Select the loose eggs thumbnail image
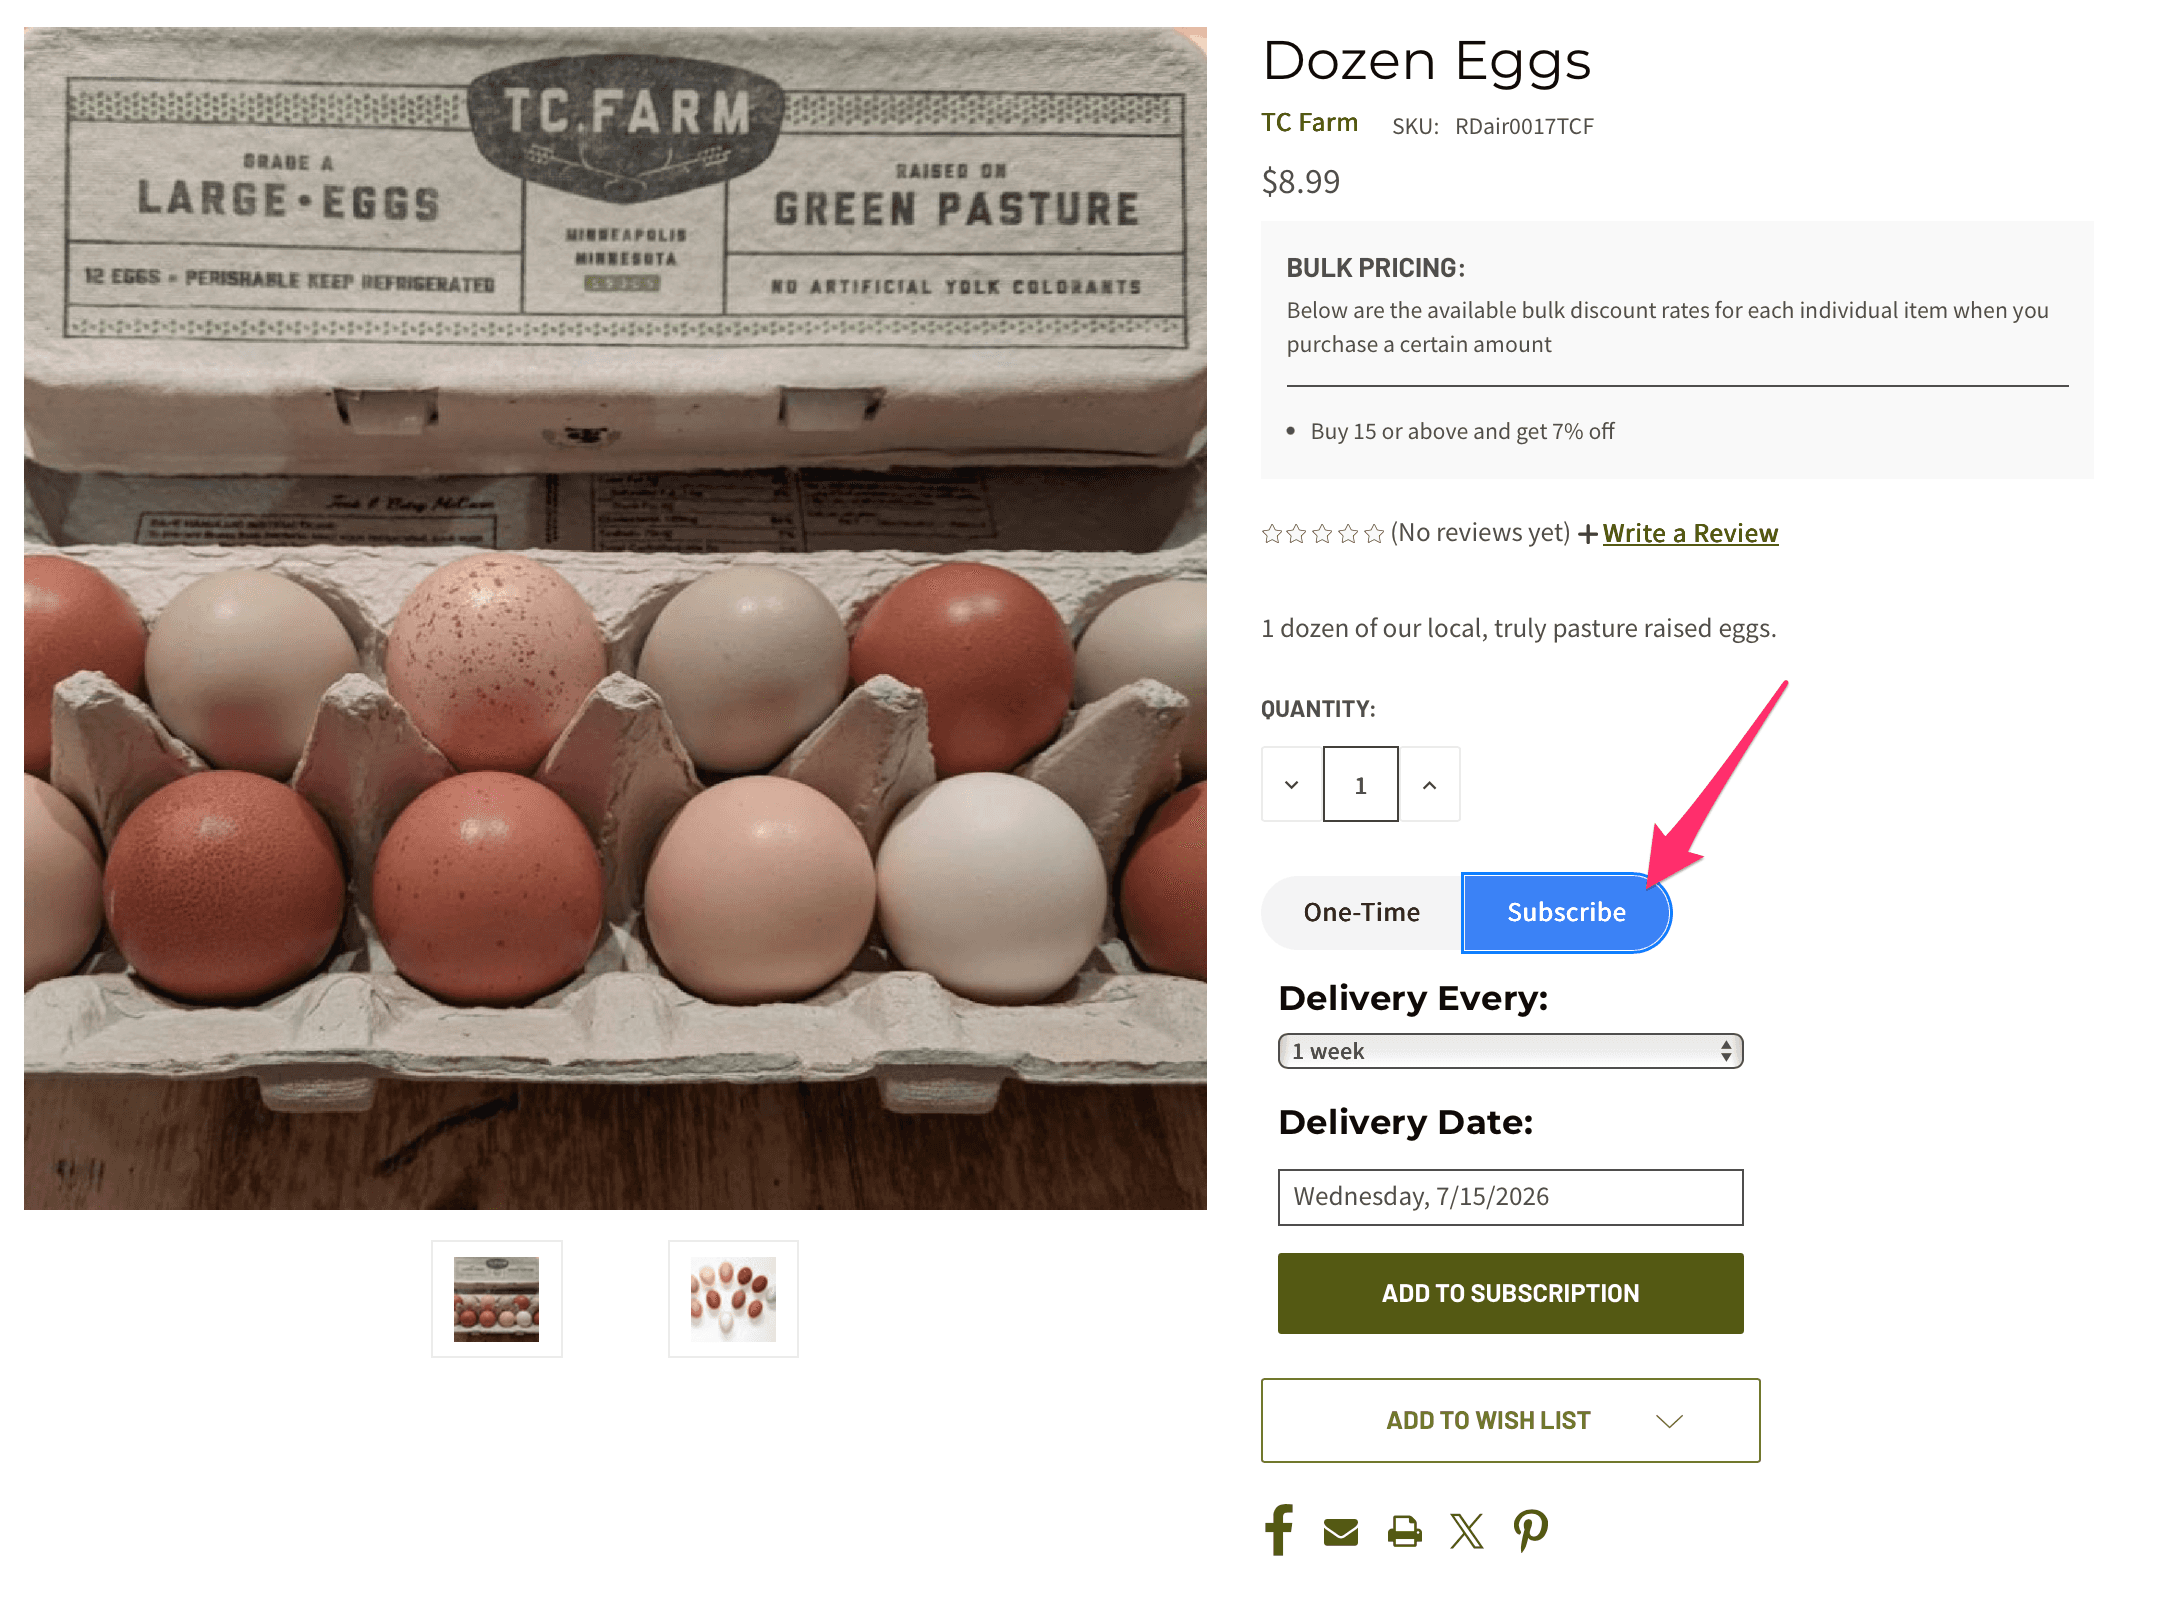2172x1608 pixels. [x=733, y=1299]
